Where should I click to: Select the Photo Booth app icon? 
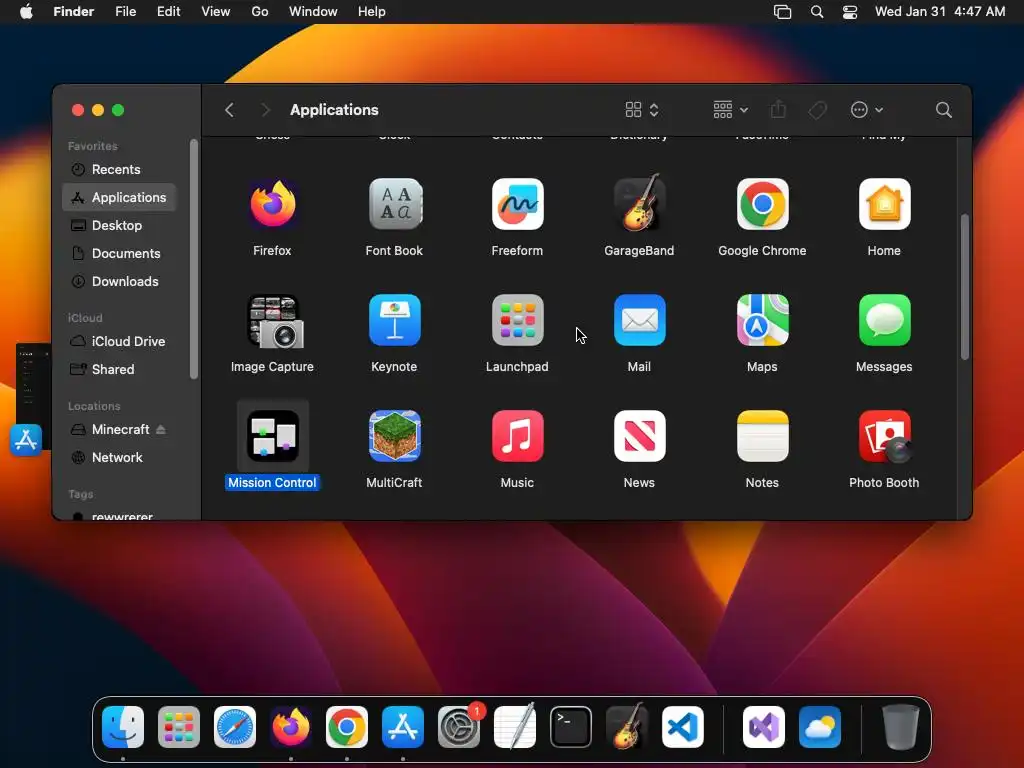click(884, 436)
